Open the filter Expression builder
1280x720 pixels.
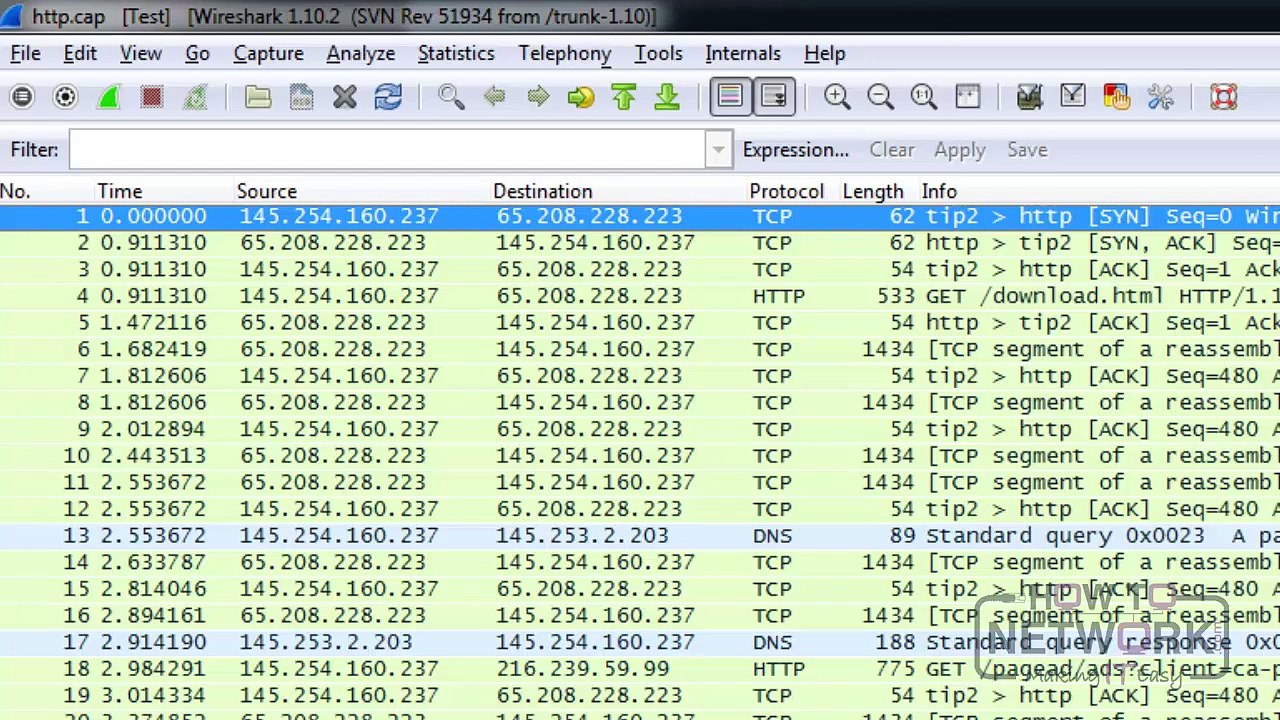[796, 150]
